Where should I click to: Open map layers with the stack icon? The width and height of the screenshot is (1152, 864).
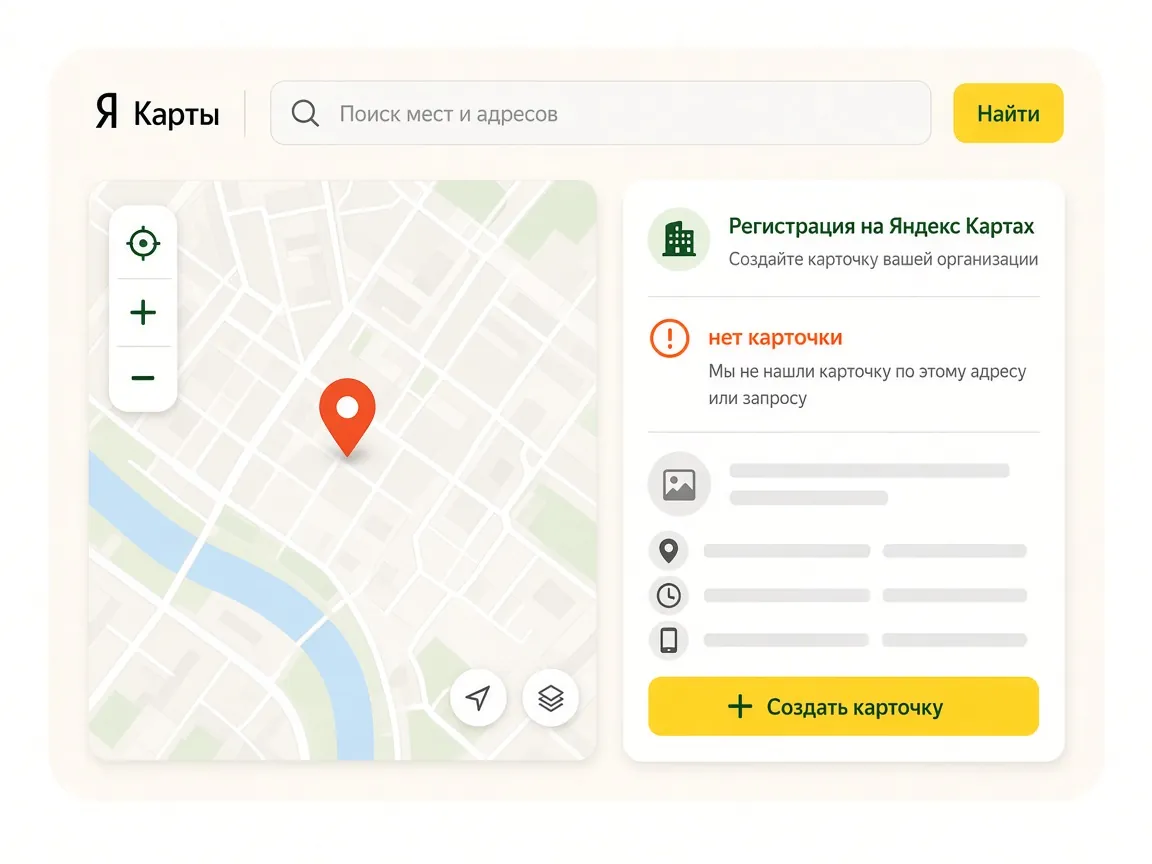(550, 697)
